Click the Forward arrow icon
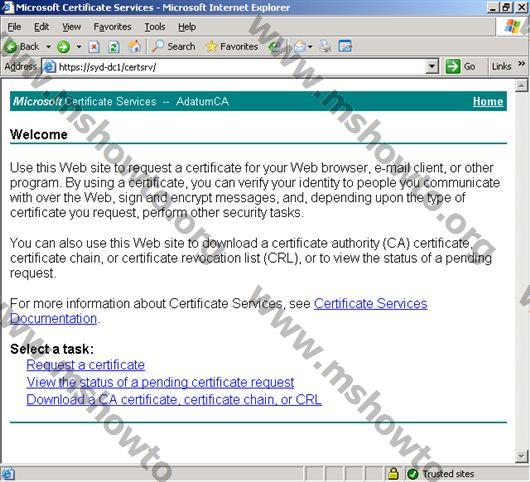The image size is (530, 482). click(x=63, y=47)
